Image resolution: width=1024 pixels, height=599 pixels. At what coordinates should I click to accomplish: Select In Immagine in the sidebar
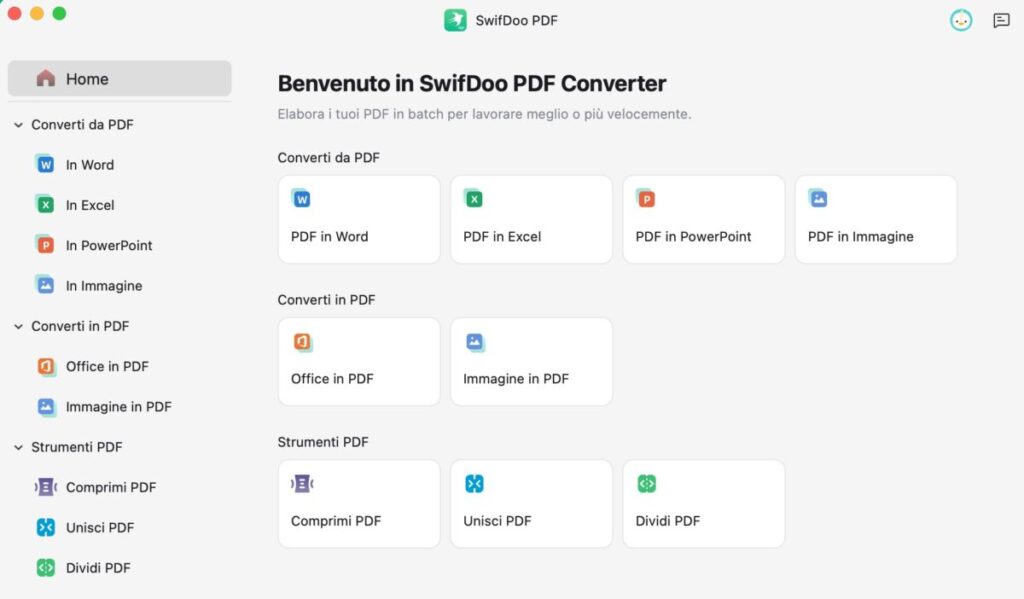click(x=103, y=285)
